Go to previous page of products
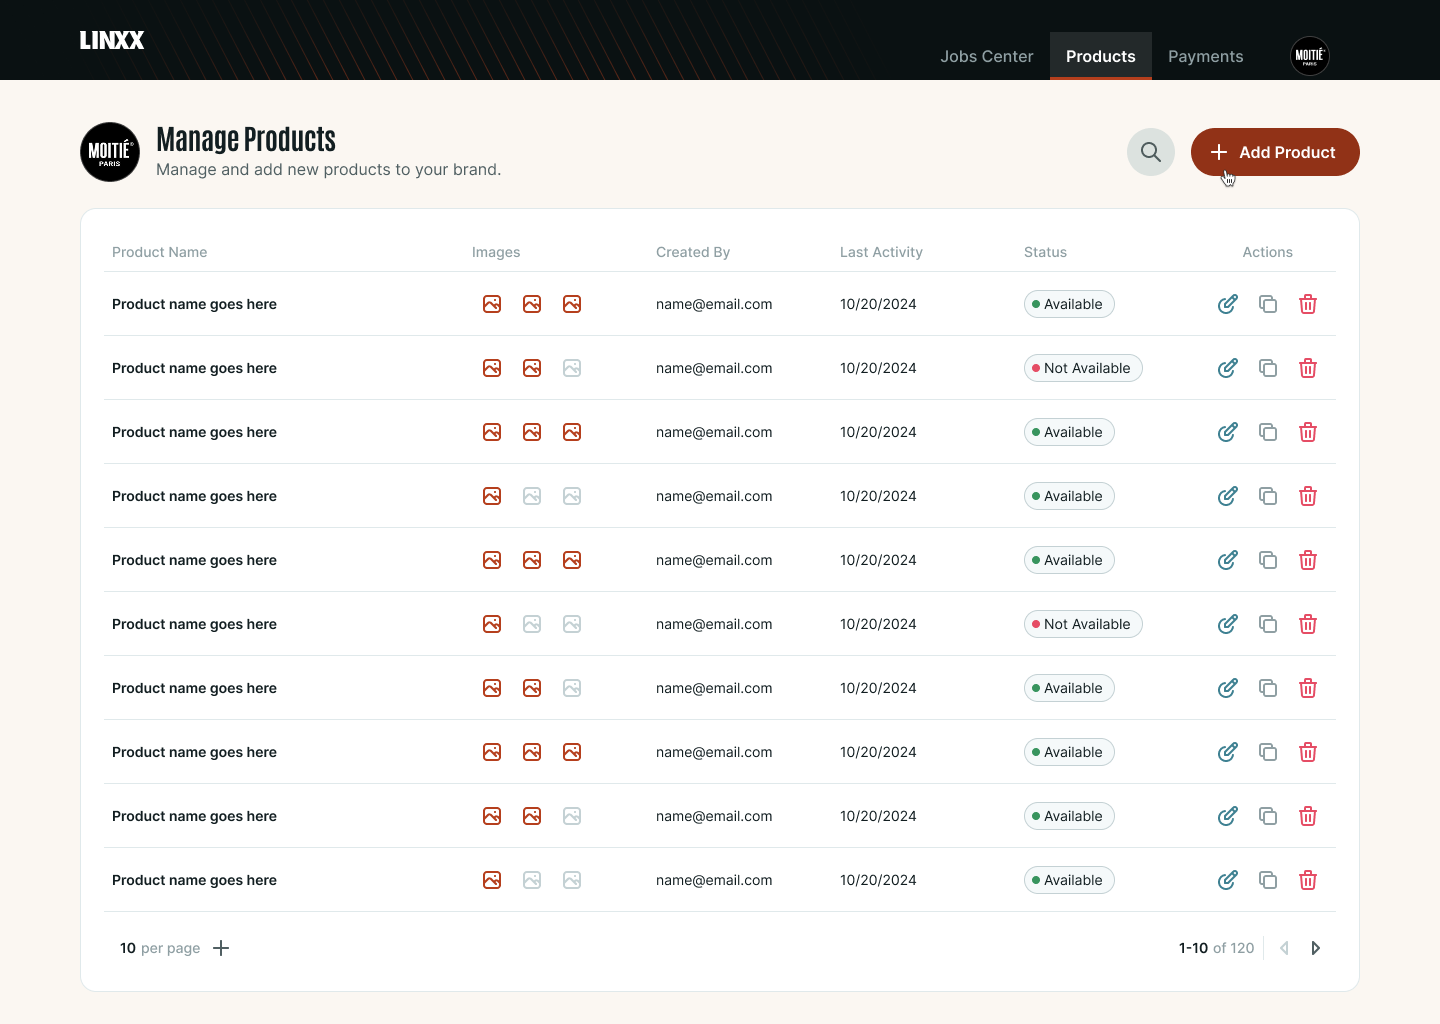This screenshot has width=1440, height=1024. pyautogui.click(x=1284, y=948)
